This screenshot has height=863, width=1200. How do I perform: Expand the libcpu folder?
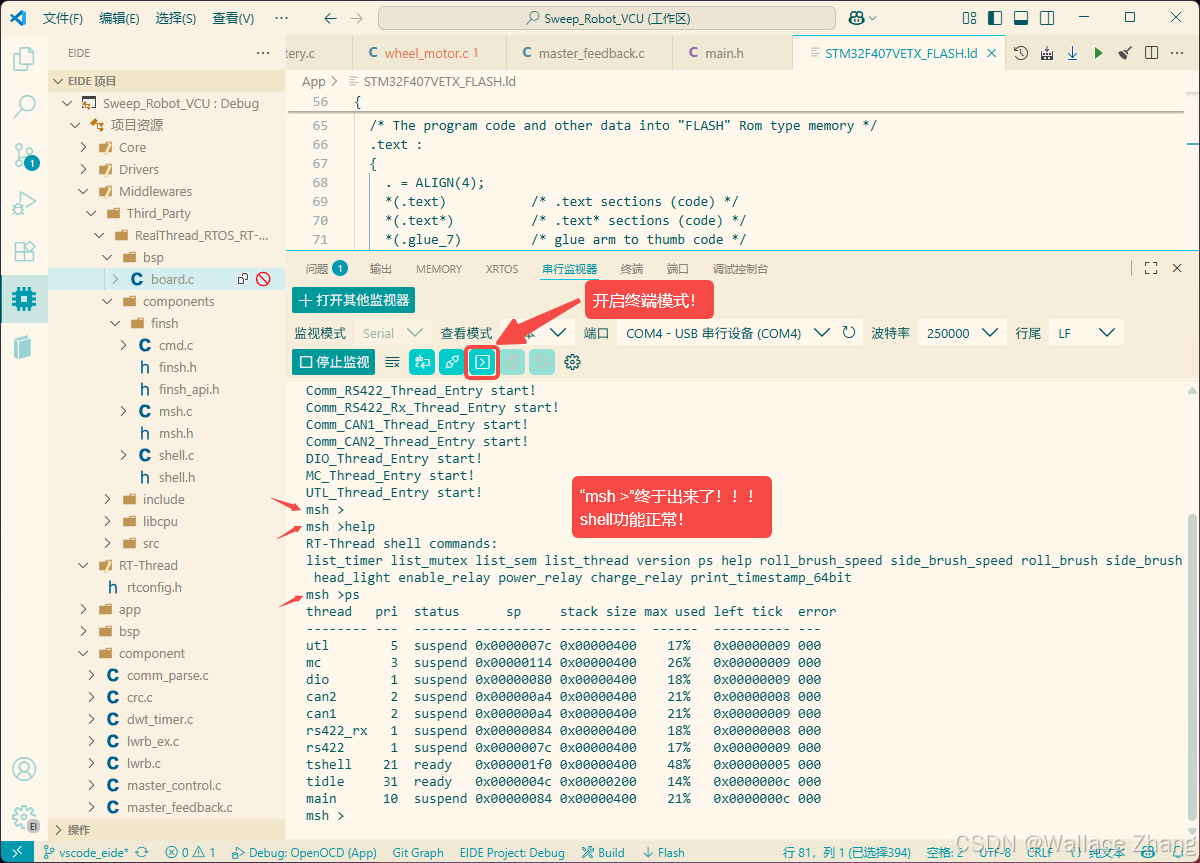(107, 521)
